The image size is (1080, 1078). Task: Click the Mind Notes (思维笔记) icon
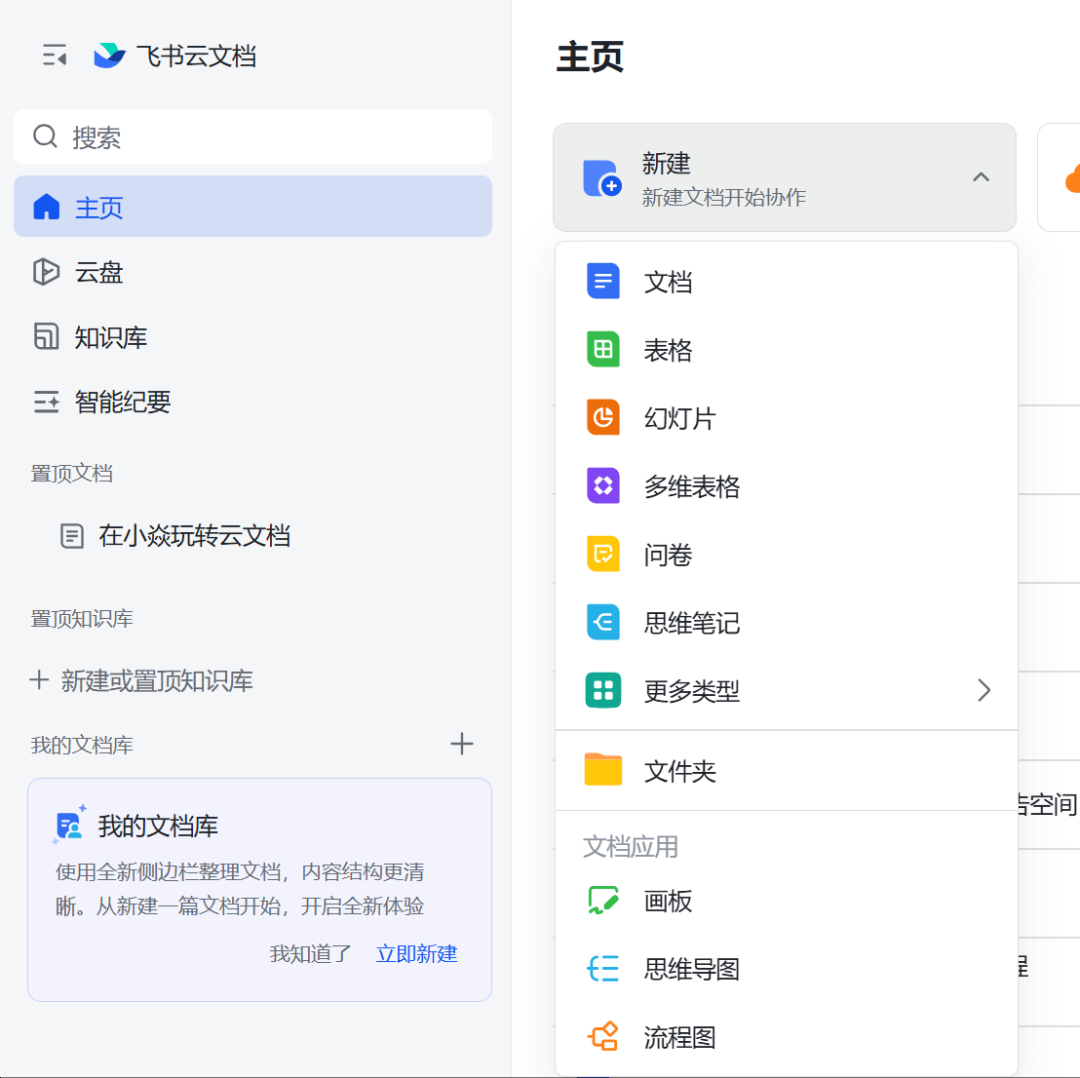pos(603,622)
